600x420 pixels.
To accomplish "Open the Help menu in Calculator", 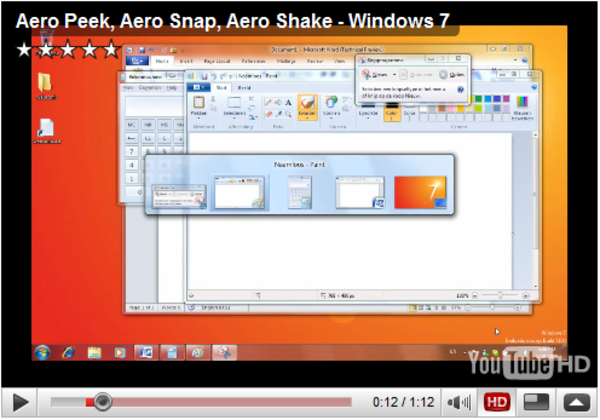I will [x=171, y=88].
